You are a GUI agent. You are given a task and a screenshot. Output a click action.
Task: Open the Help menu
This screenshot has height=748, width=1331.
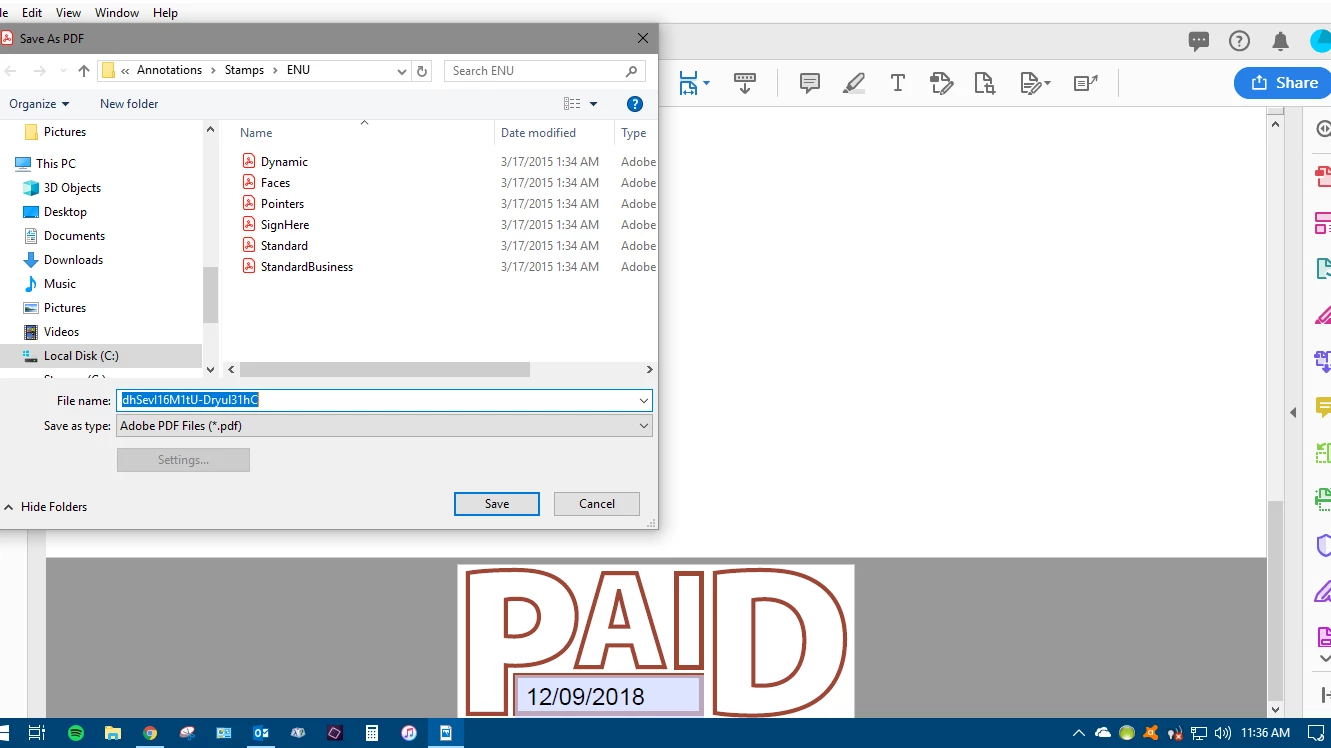pyautogui.click(x=165, y=13)
